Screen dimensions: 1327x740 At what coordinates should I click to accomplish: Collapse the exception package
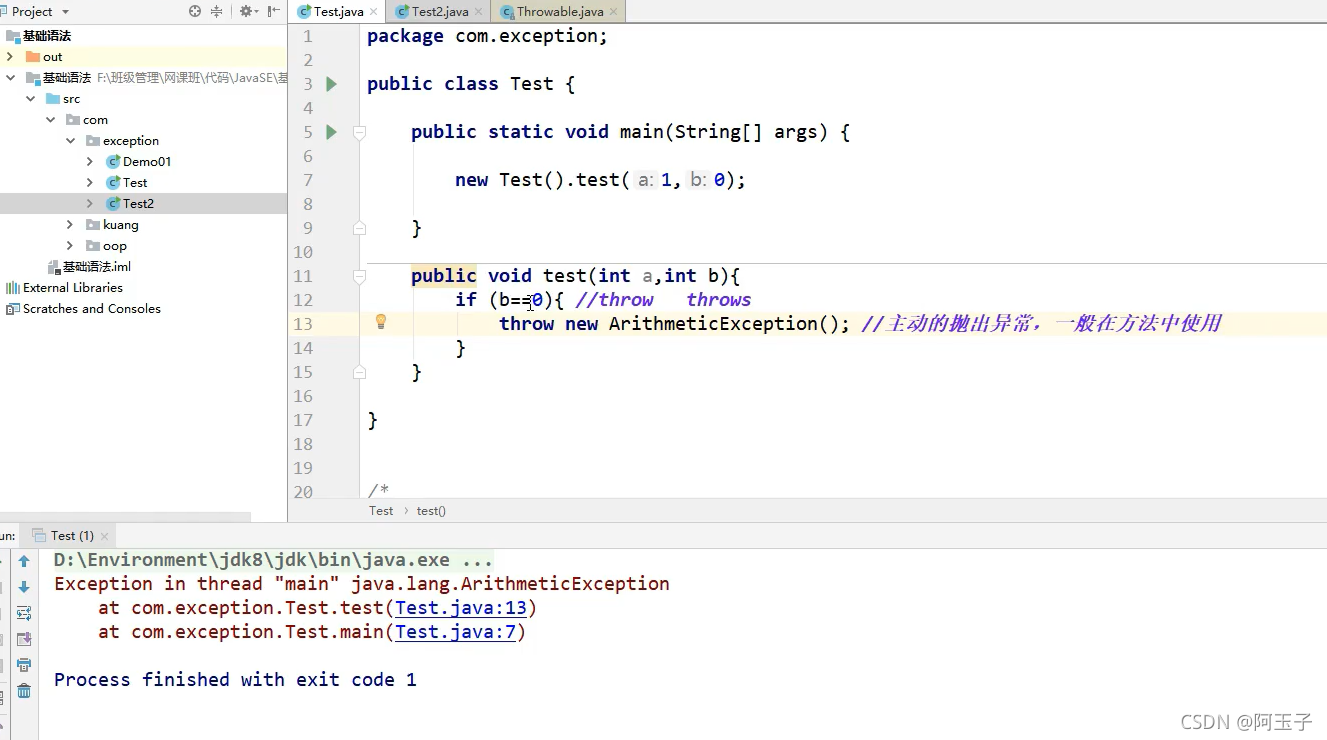70,141
